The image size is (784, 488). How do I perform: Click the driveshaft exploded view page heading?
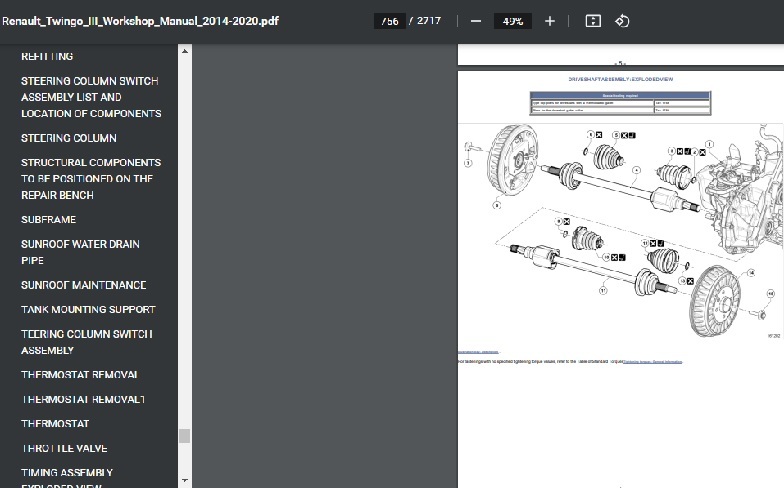pyautogui.click(x=620, y=79)
